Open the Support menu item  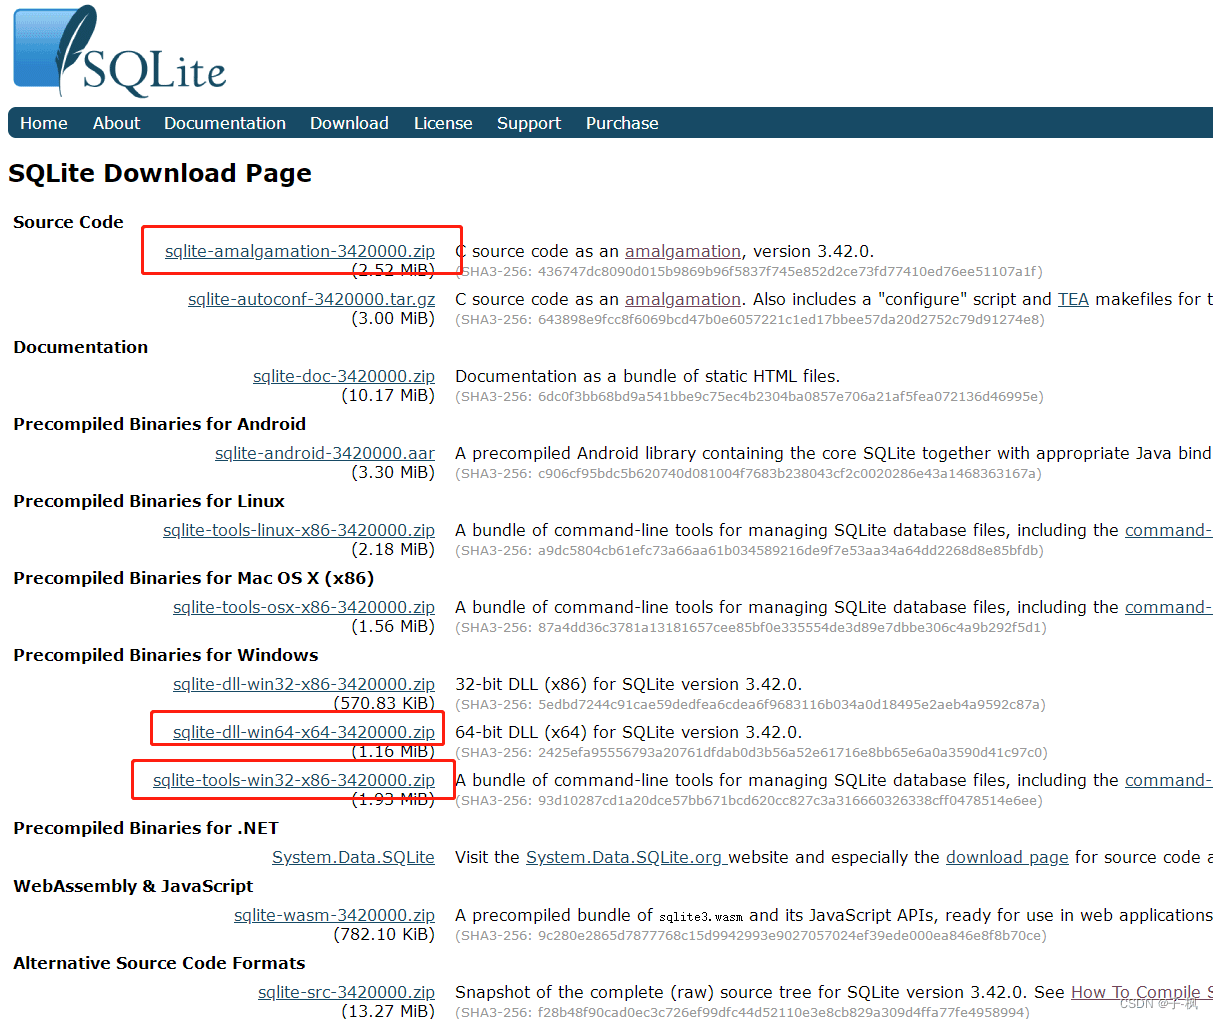pos(528,122)
